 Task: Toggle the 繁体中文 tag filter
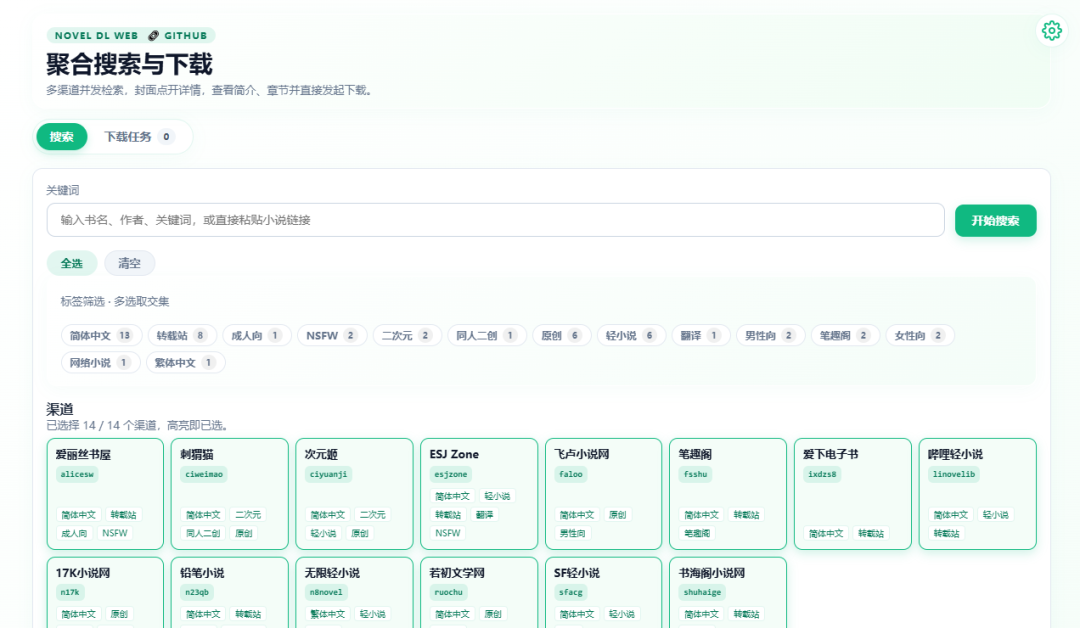click(x=184, y=362)
